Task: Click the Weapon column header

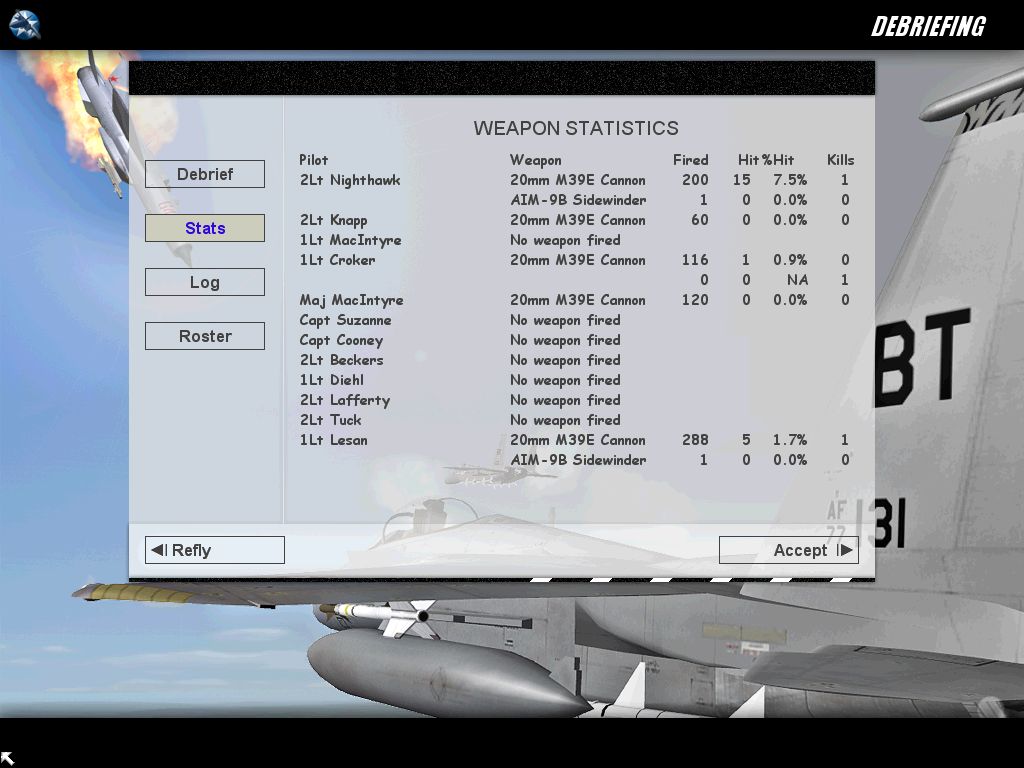Action: tap(536, 160)
